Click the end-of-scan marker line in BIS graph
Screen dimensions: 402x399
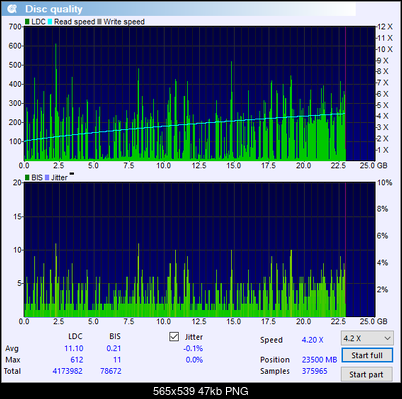(346, 249)
